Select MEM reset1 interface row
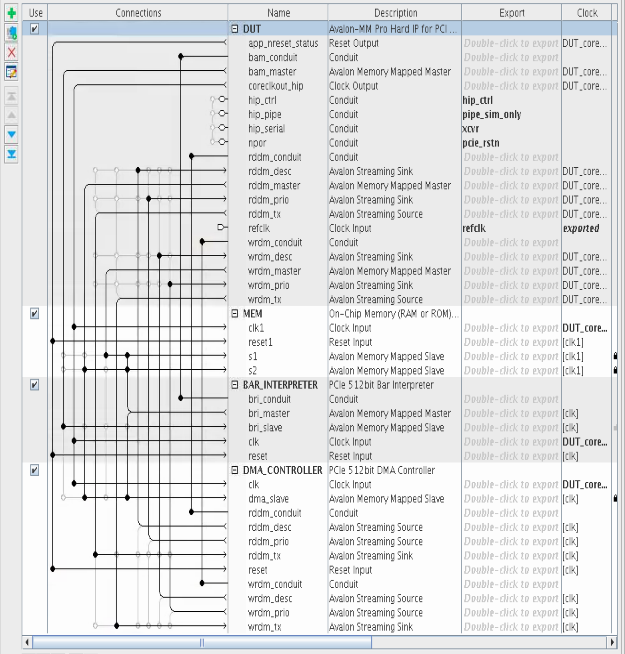This screenshot has height=654, width=625. pos(260,342)
